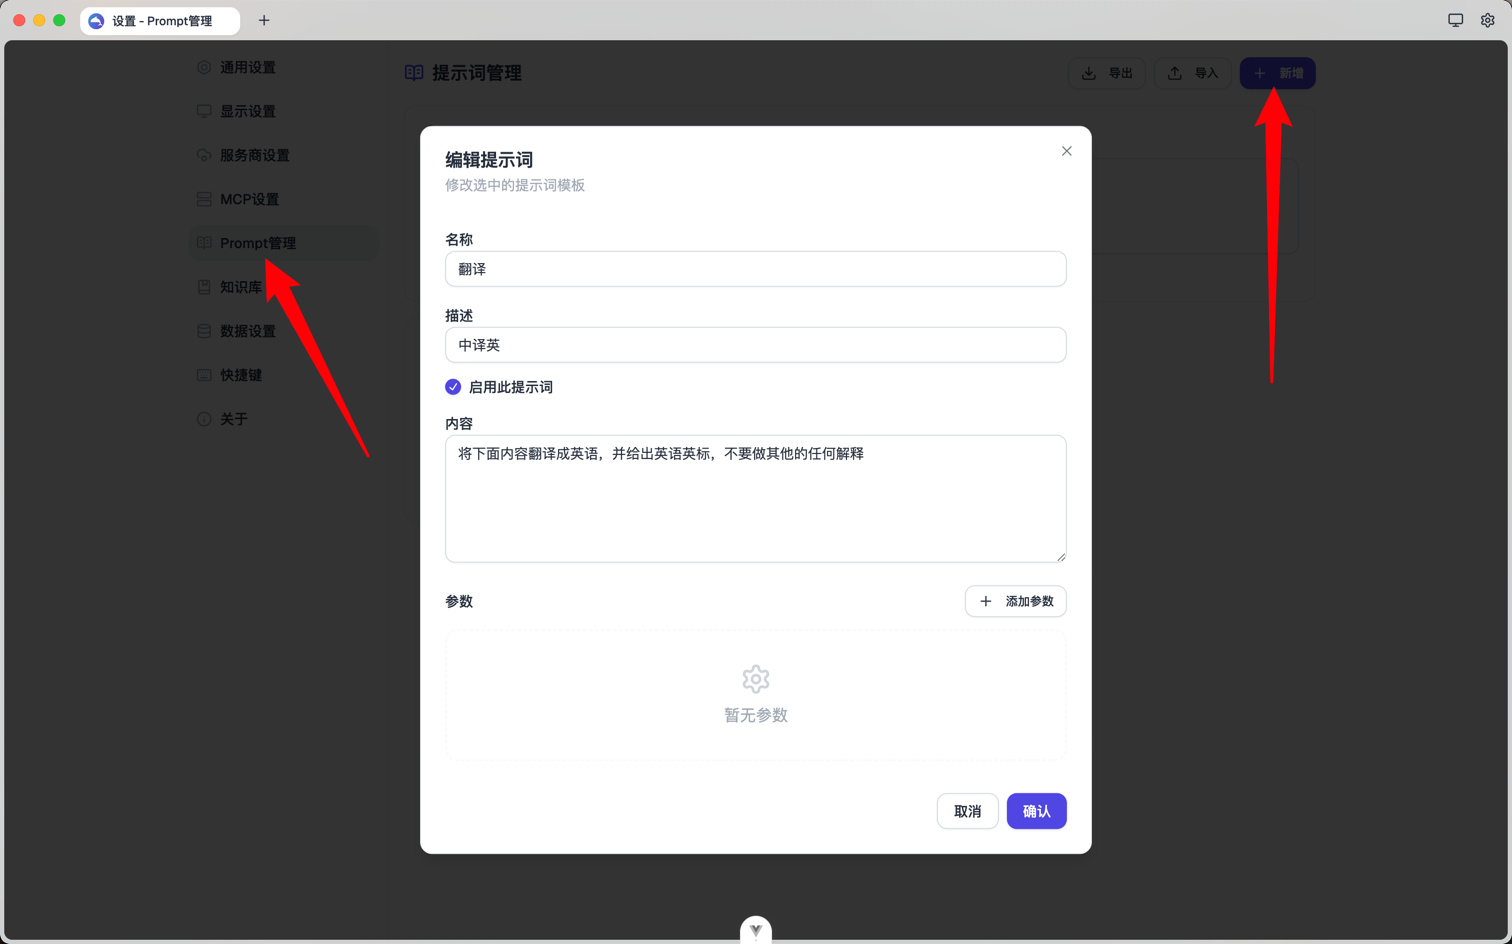Open 数据设置 in the sidebar
The width and height of the screenshot is (1512, 944).
(x=284, y=331)
